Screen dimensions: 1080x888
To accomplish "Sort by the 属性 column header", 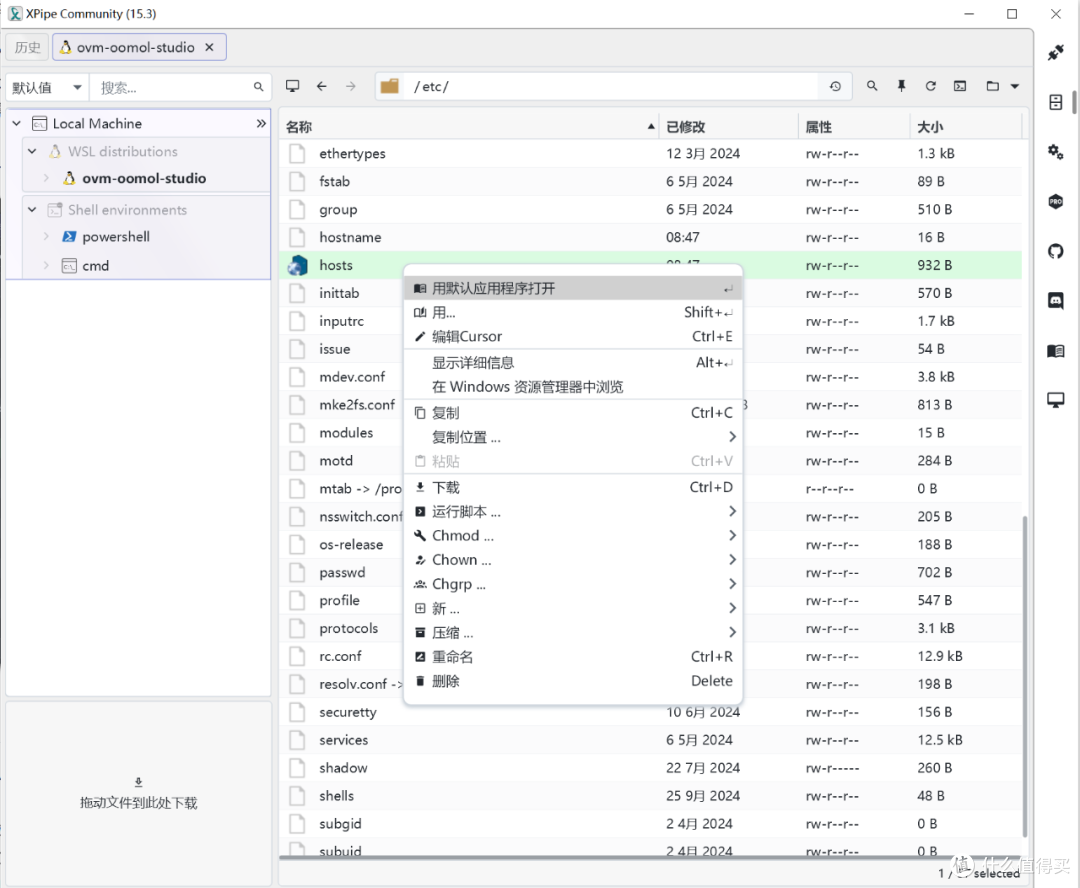I will [854, 127].
